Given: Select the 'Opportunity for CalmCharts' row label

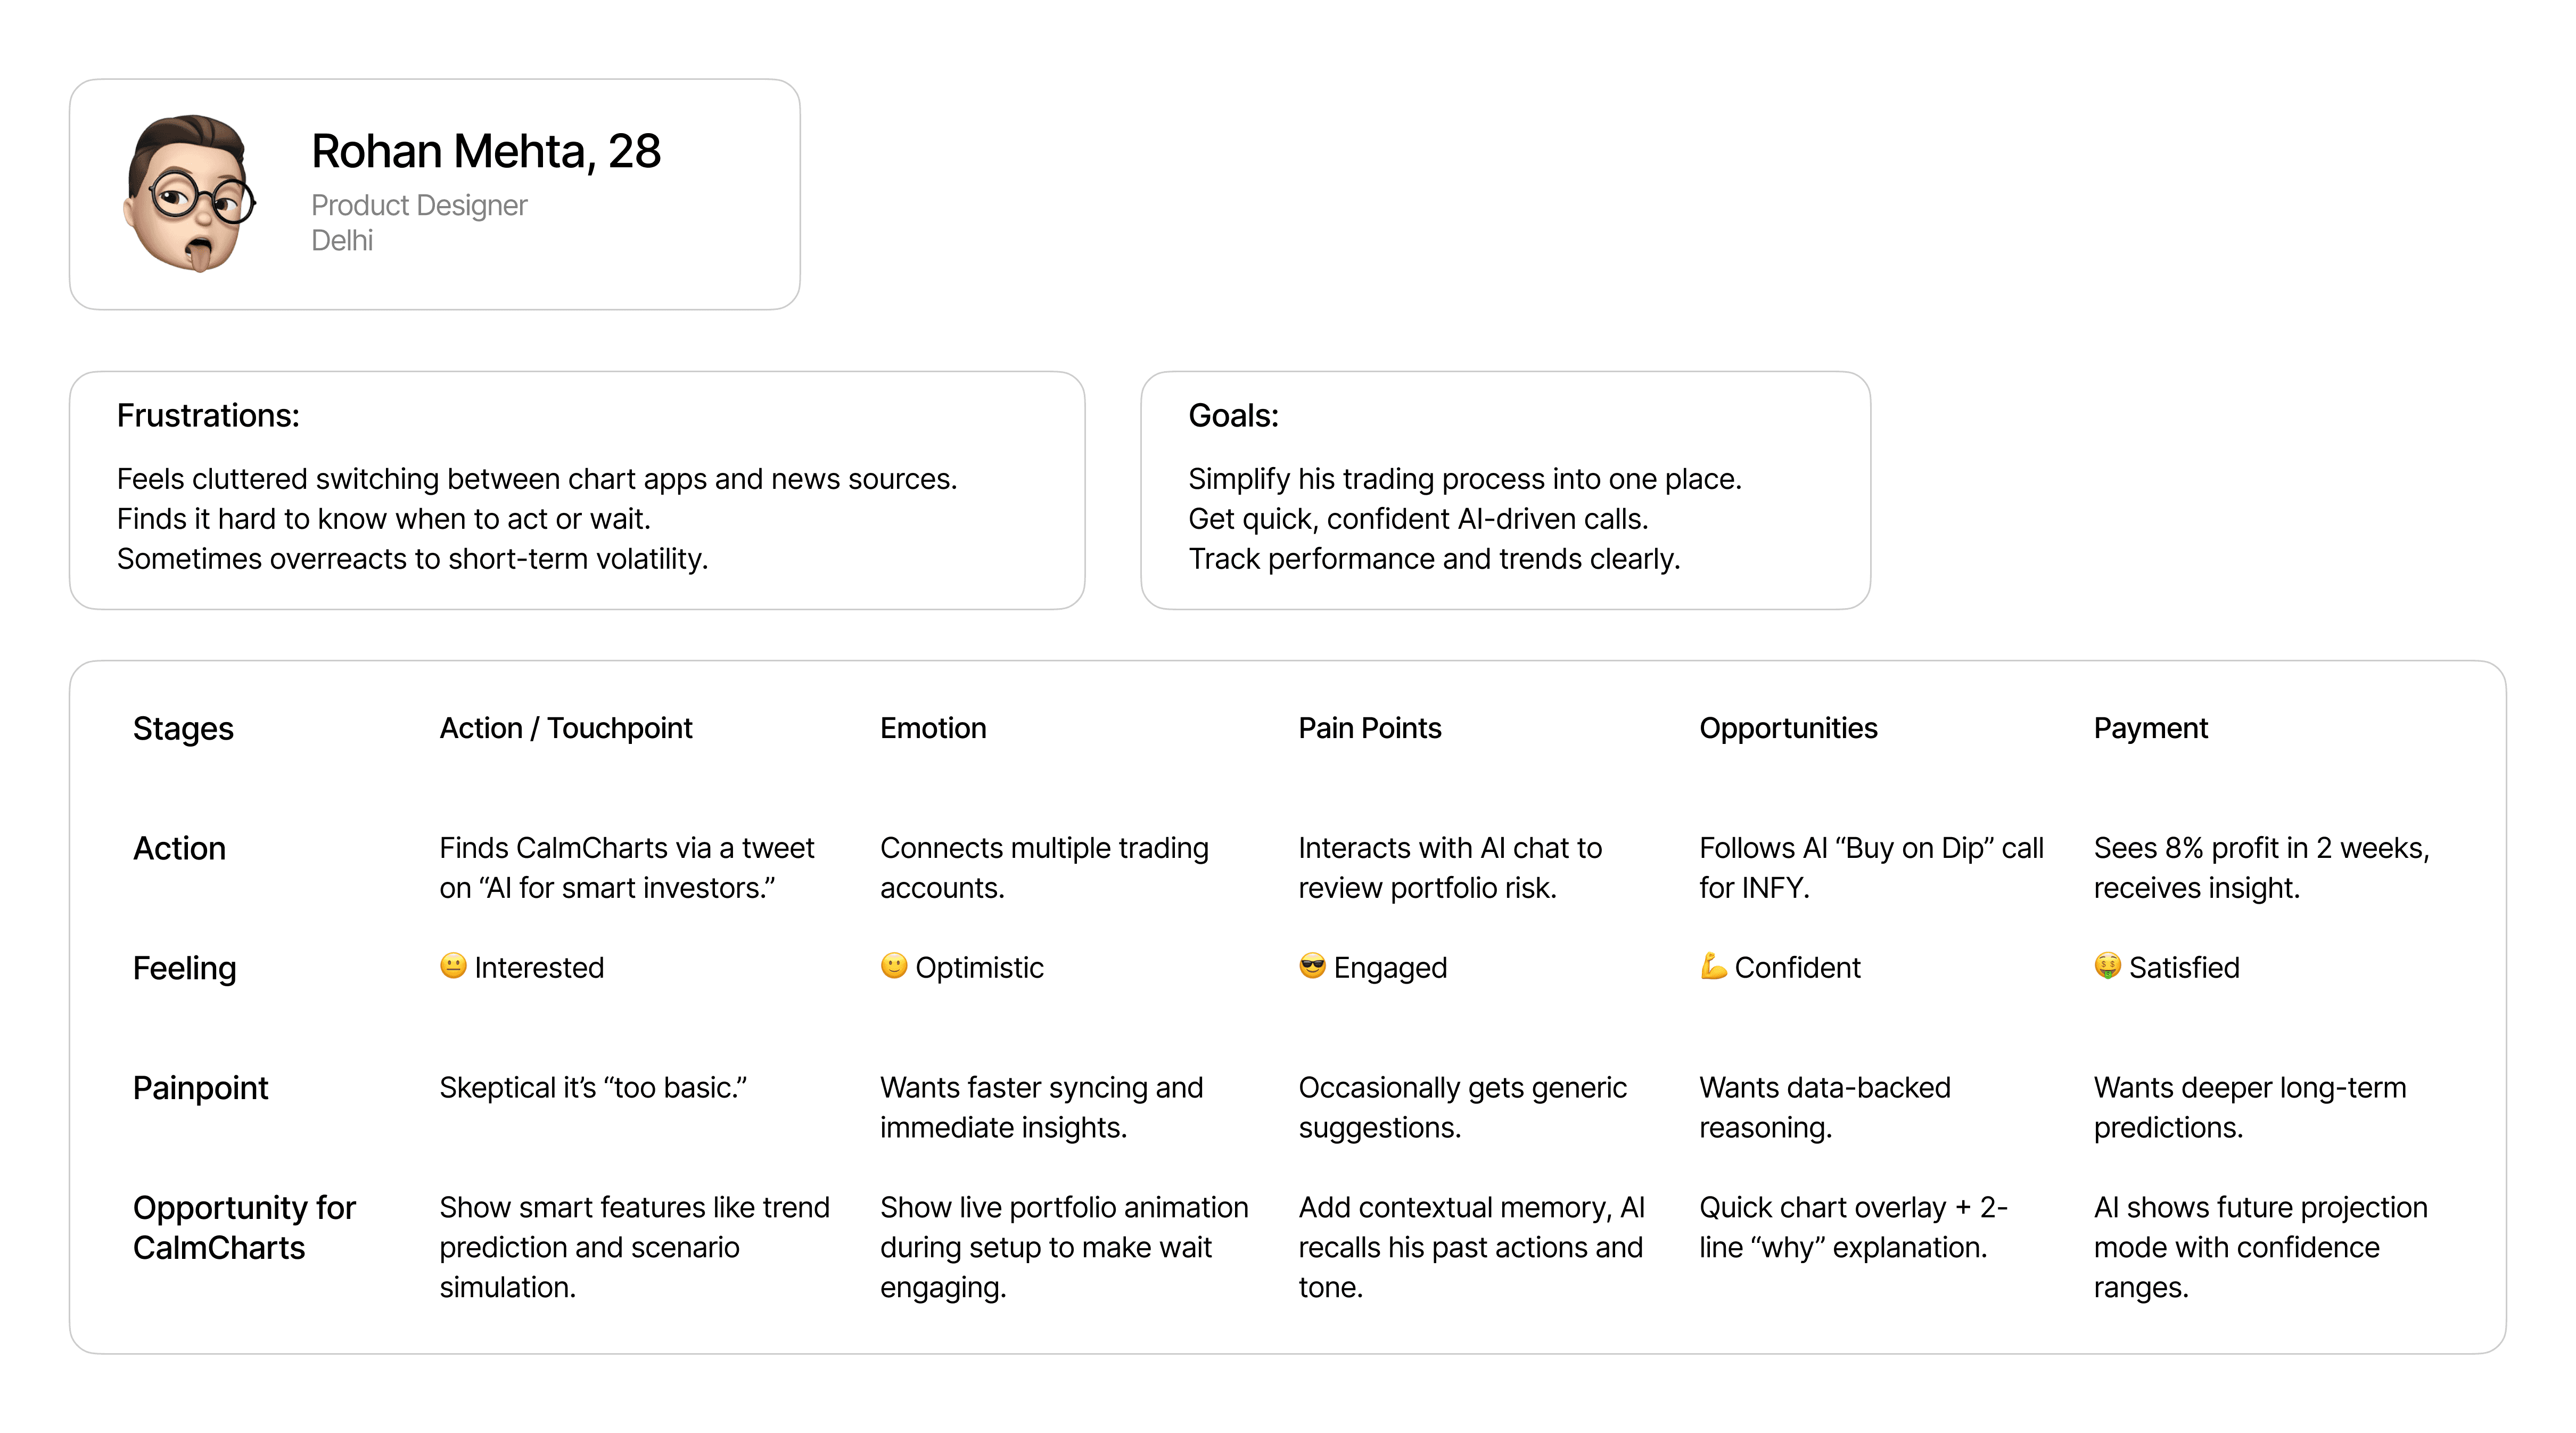Looking at the screenshot, I should point(244,1228).
